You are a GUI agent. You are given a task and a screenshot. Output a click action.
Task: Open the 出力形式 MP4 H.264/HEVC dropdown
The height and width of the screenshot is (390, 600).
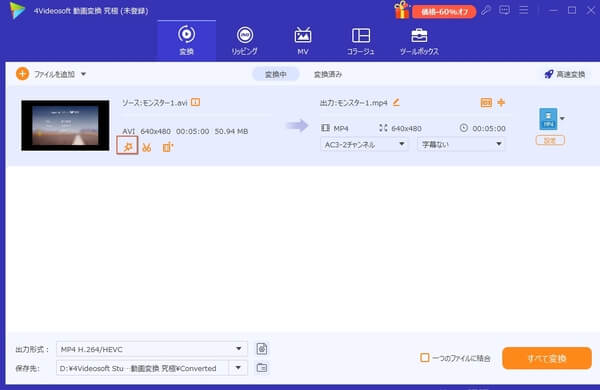tap(152, 349)
